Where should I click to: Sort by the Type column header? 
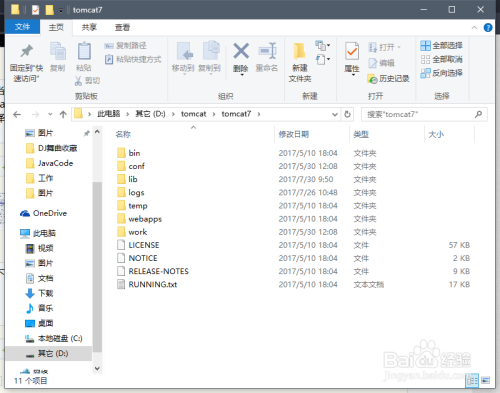pyautogui.click(x=361, y=134)
